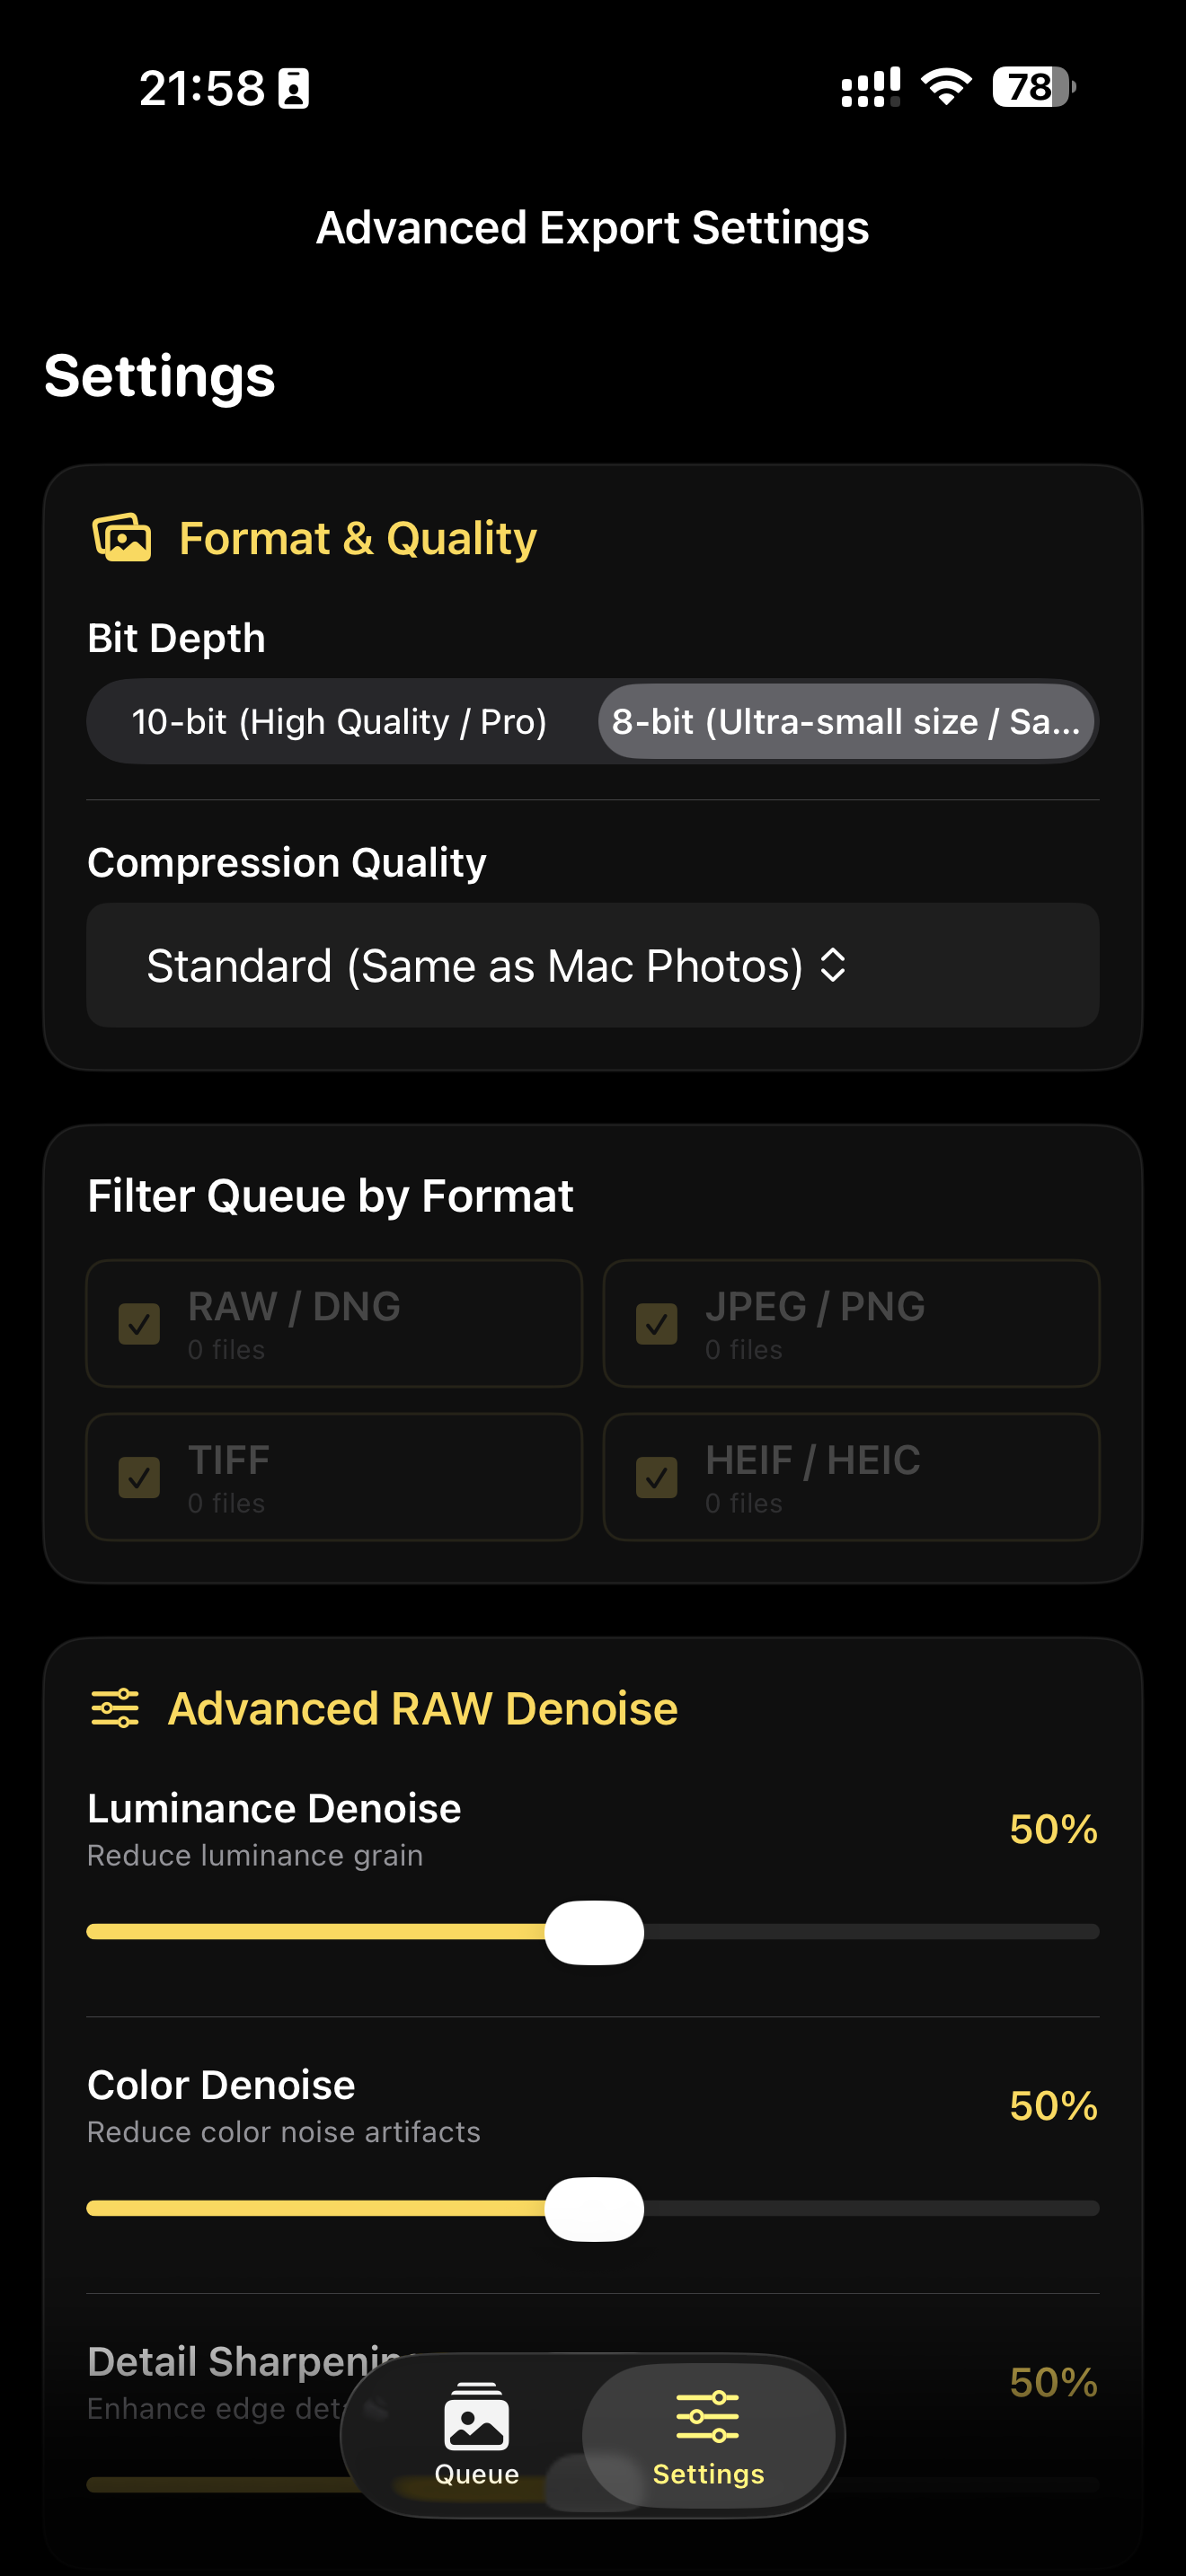This screenshot has height=2576, width=1186.
Task: Open the Compression Quality dropdown
Action: 593,965
